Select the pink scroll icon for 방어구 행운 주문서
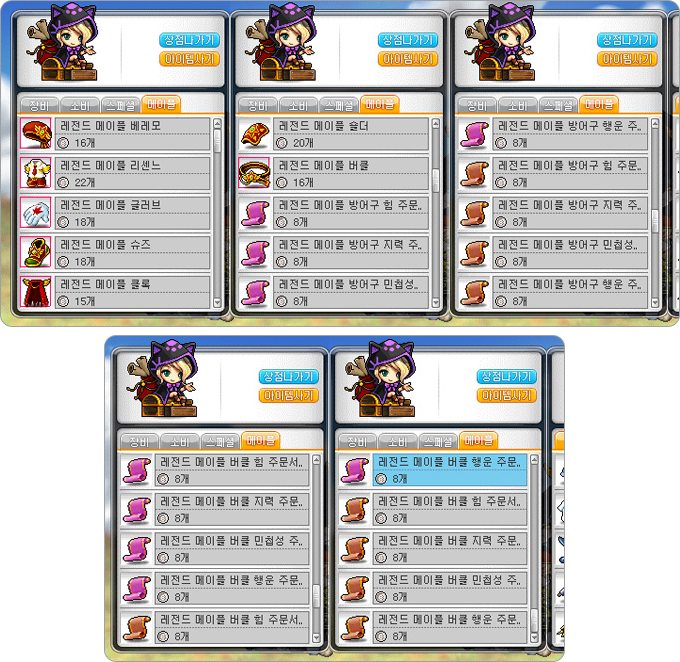This screenshot has width=680, height=662. pyautogui.click(x=474, y=133)
